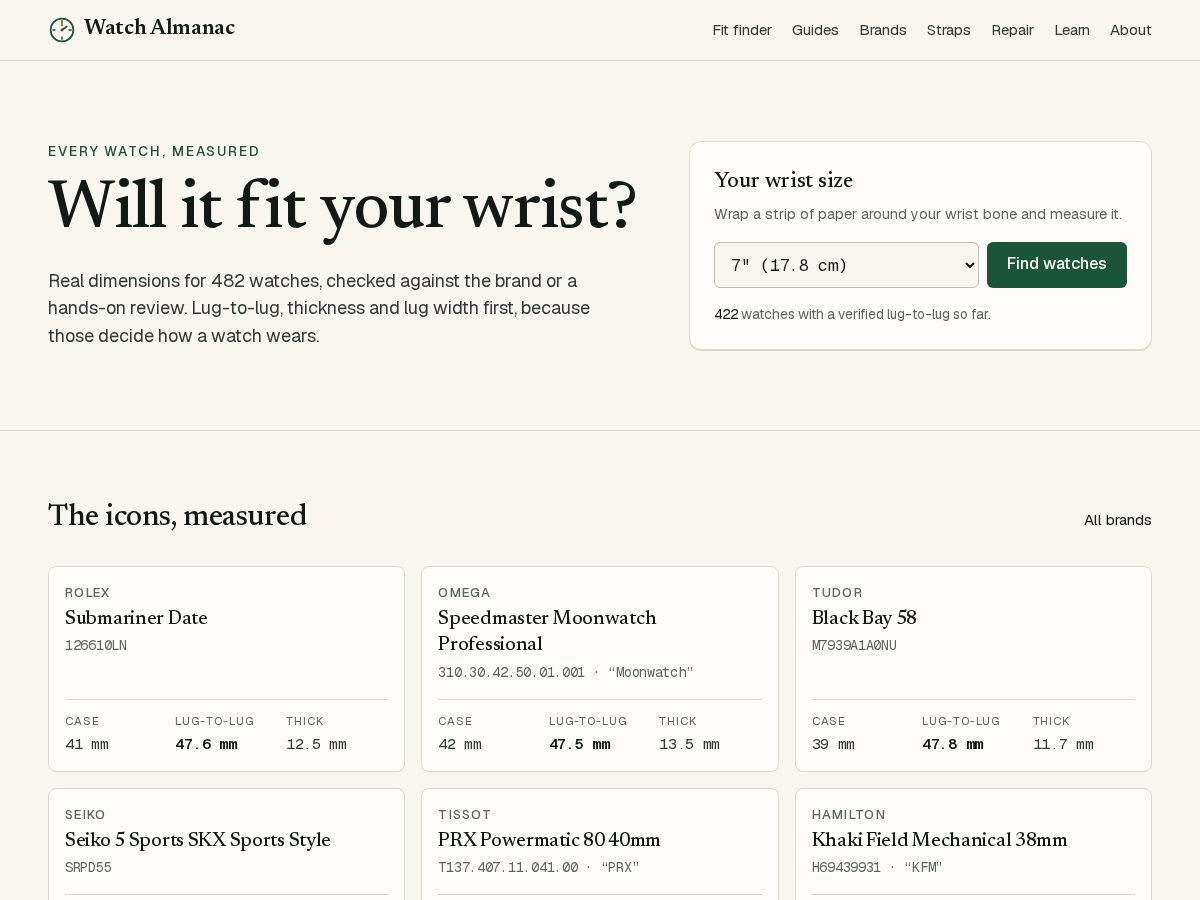Click the 42 mm case value
The width and height of the screenshot is (1200, 900).
(x=460, y=744)
